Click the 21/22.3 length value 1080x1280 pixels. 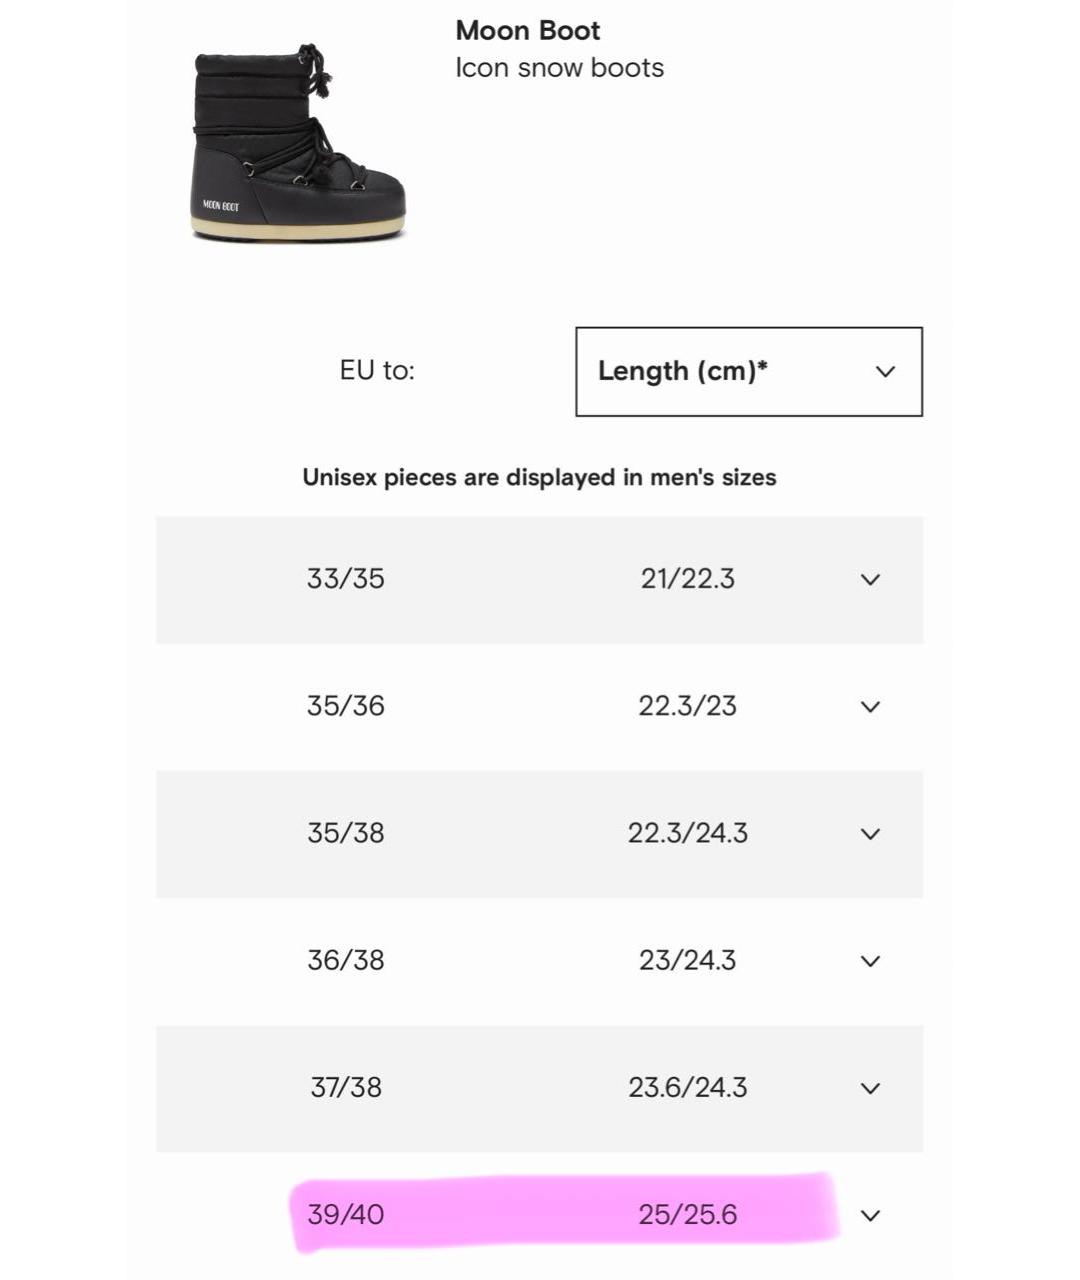coord(688,579)
